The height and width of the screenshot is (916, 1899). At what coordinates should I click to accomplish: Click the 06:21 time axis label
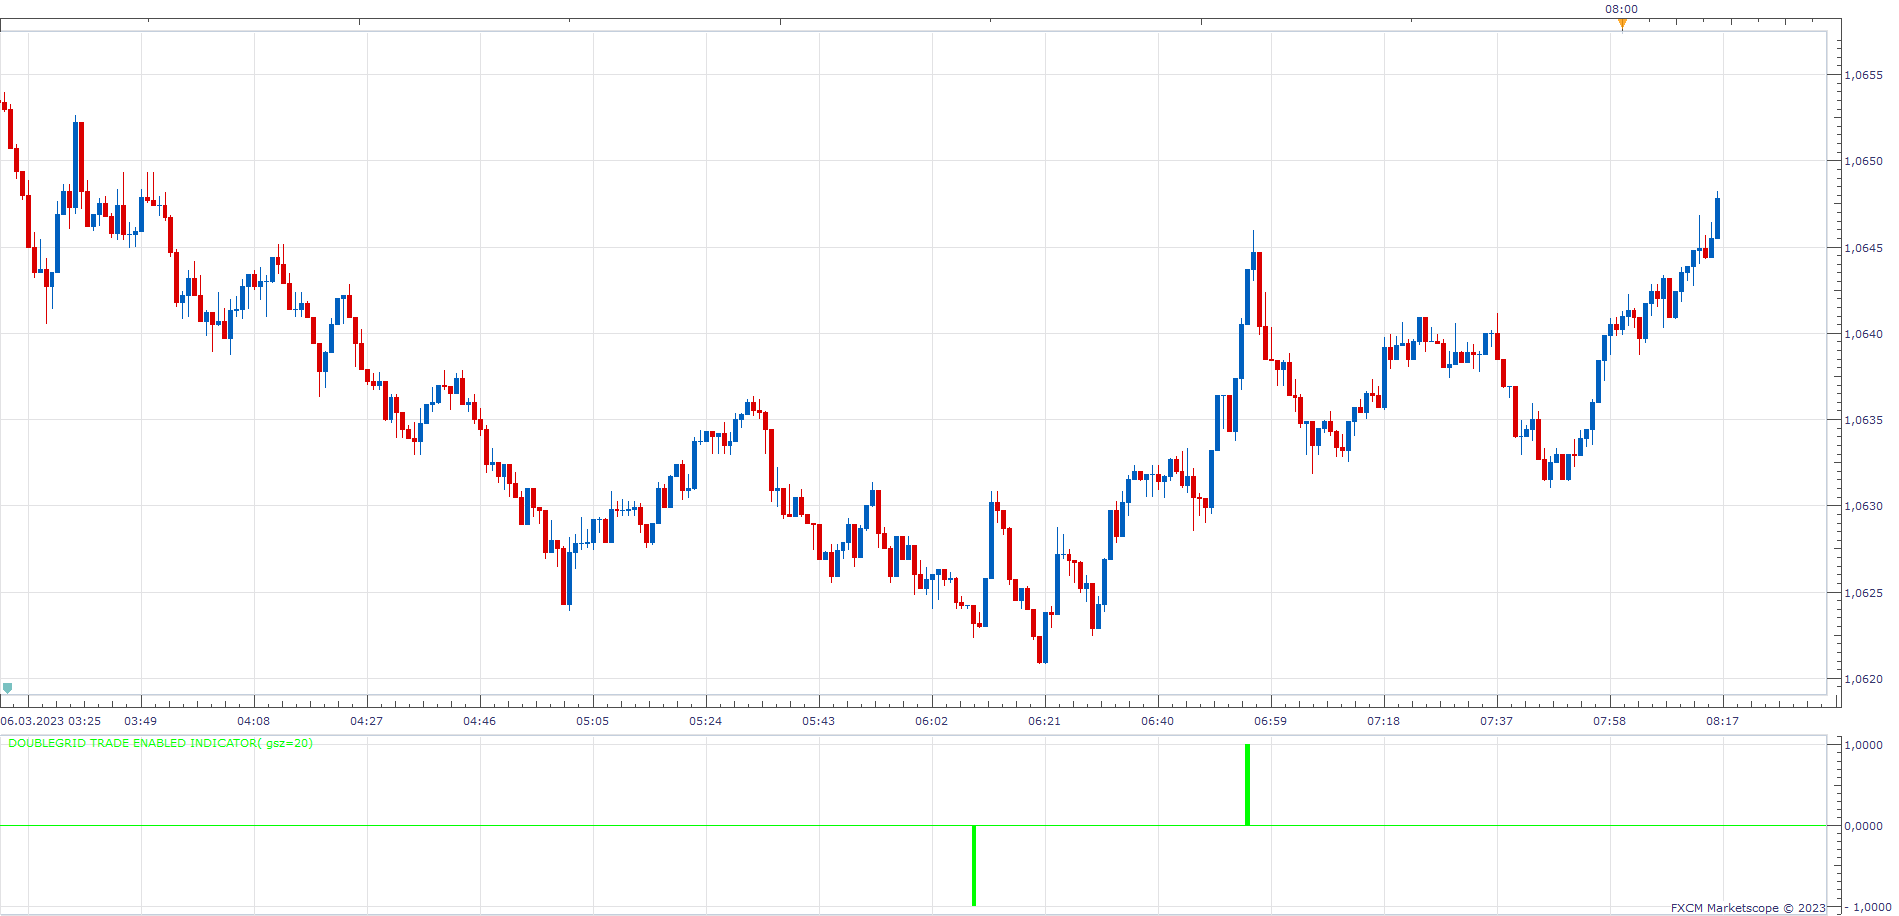tap(1044, 721)
